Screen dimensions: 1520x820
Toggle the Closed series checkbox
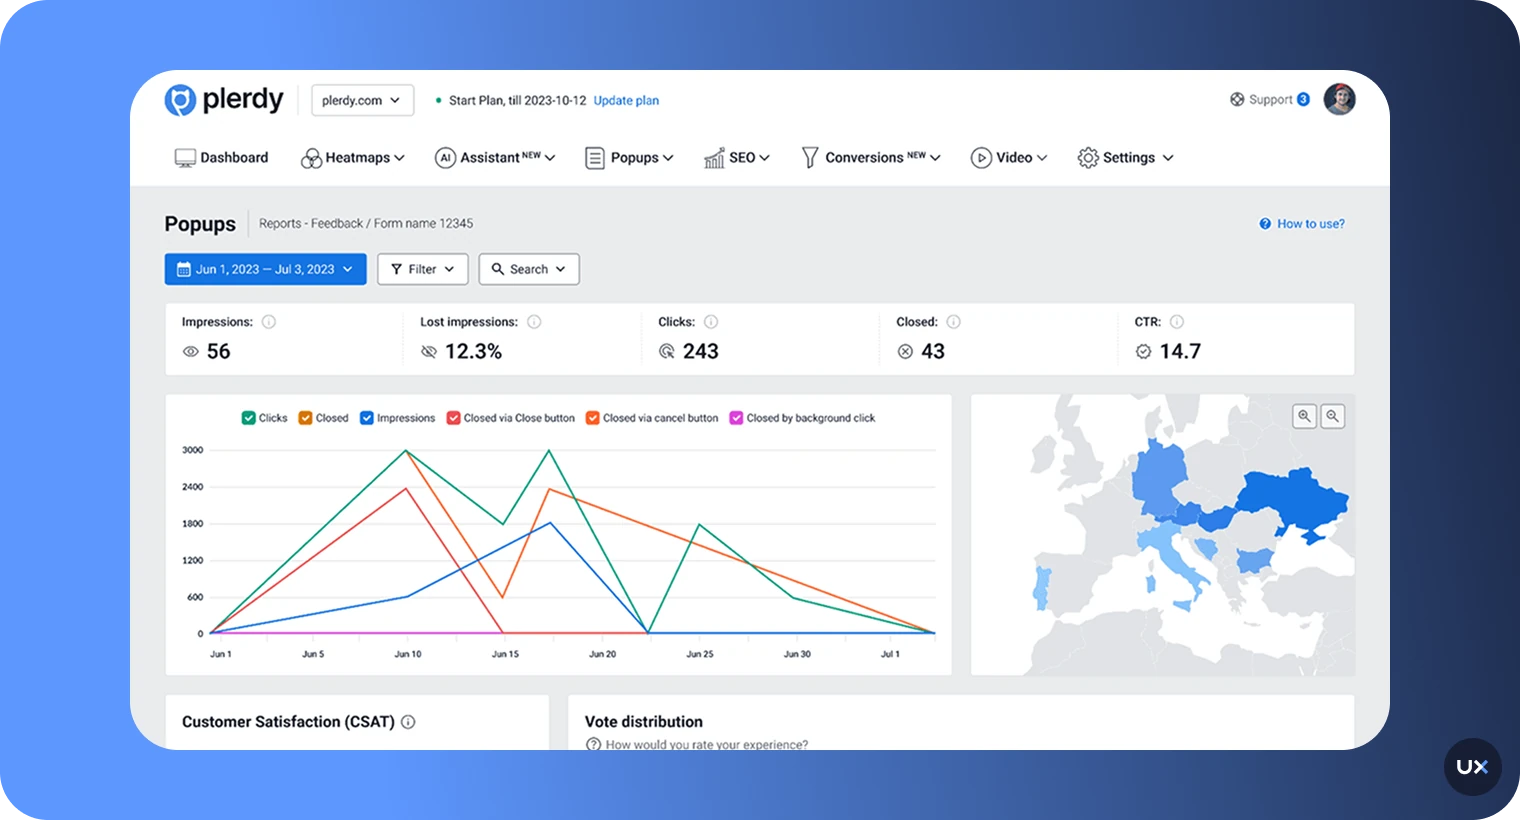point(305,418)
